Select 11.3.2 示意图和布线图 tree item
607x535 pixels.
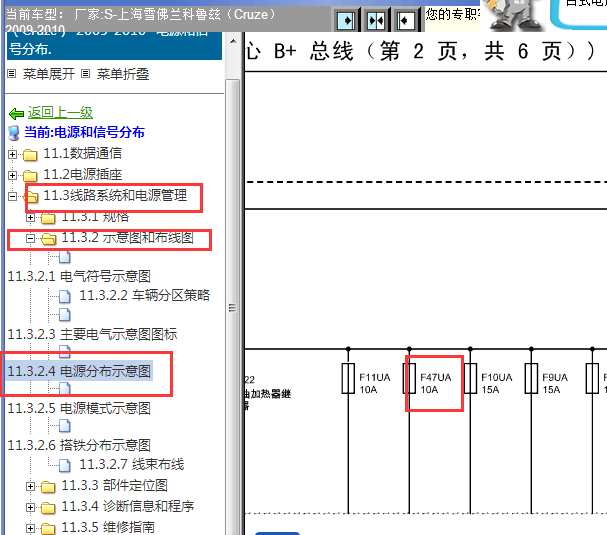click(128, 237)
